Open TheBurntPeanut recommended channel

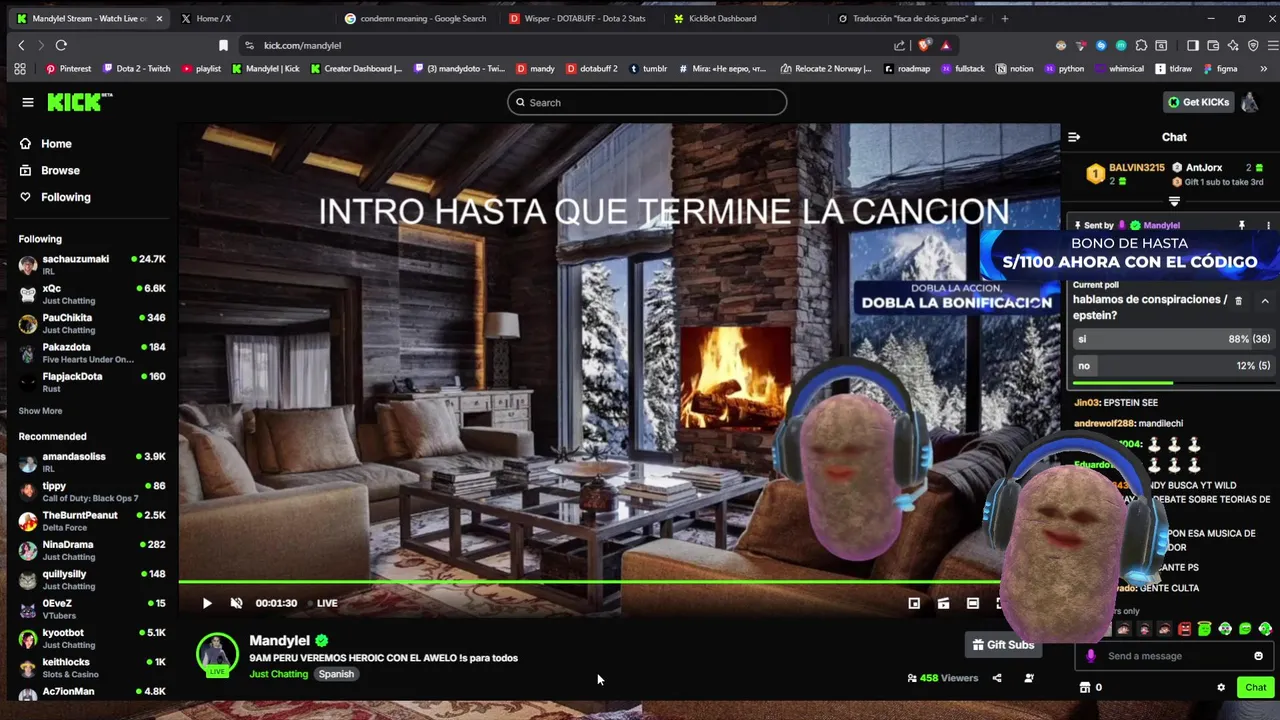pos(92,521)
